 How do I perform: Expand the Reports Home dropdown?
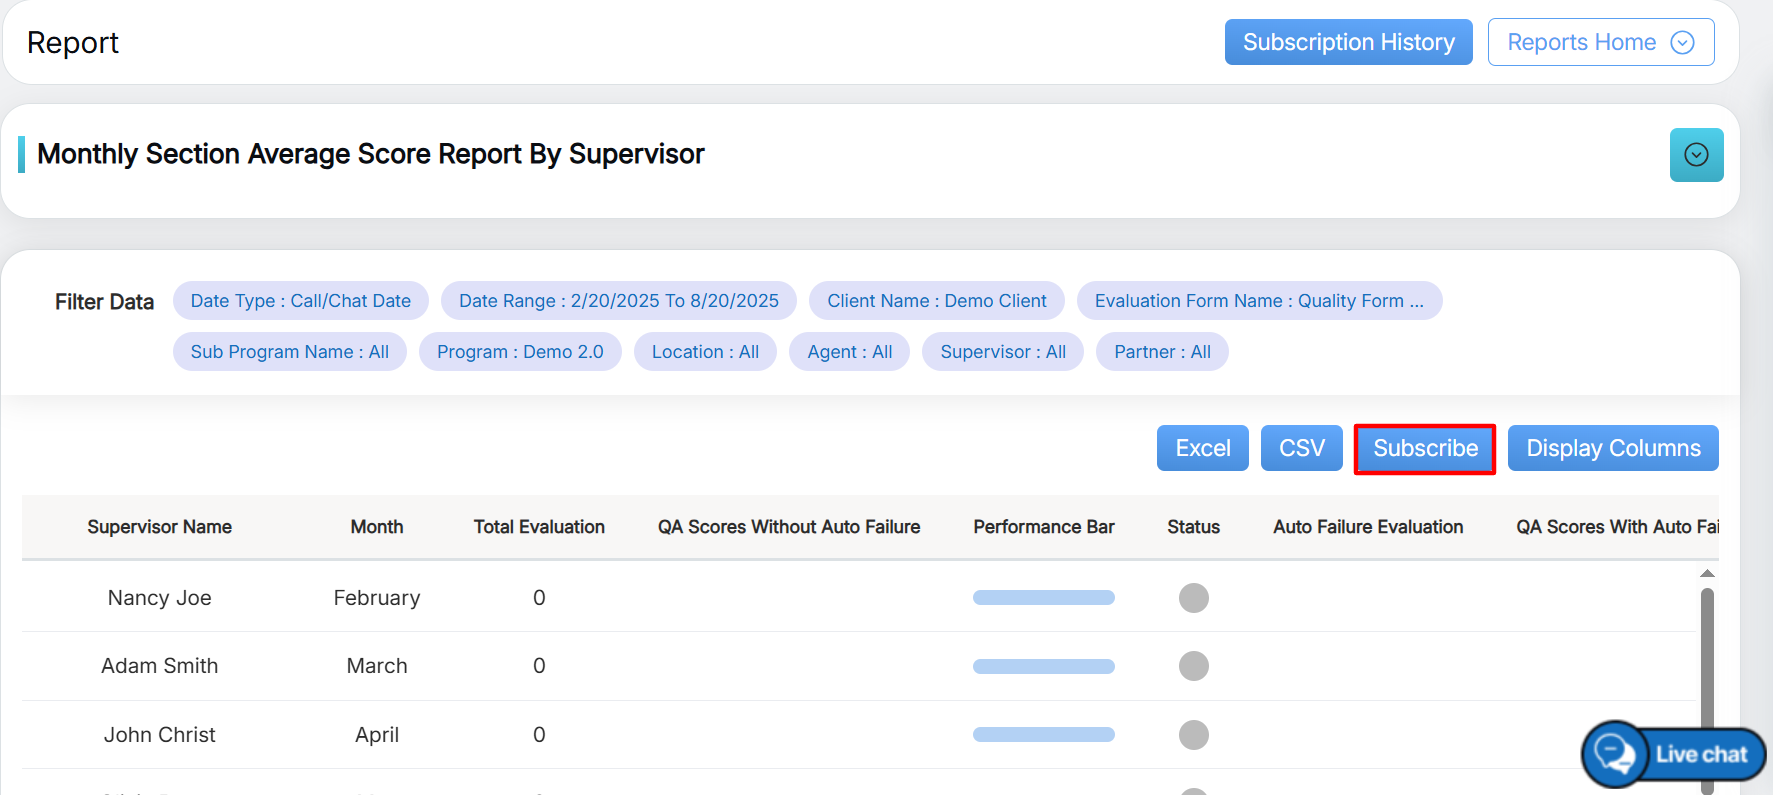pyautogui.click(x=1600, y=42)
